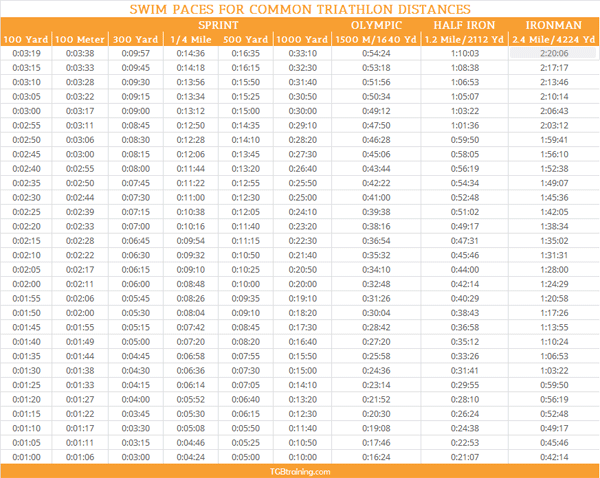Open the TGBtraining.com footer link
600x478 pixels.
[300, 471]
